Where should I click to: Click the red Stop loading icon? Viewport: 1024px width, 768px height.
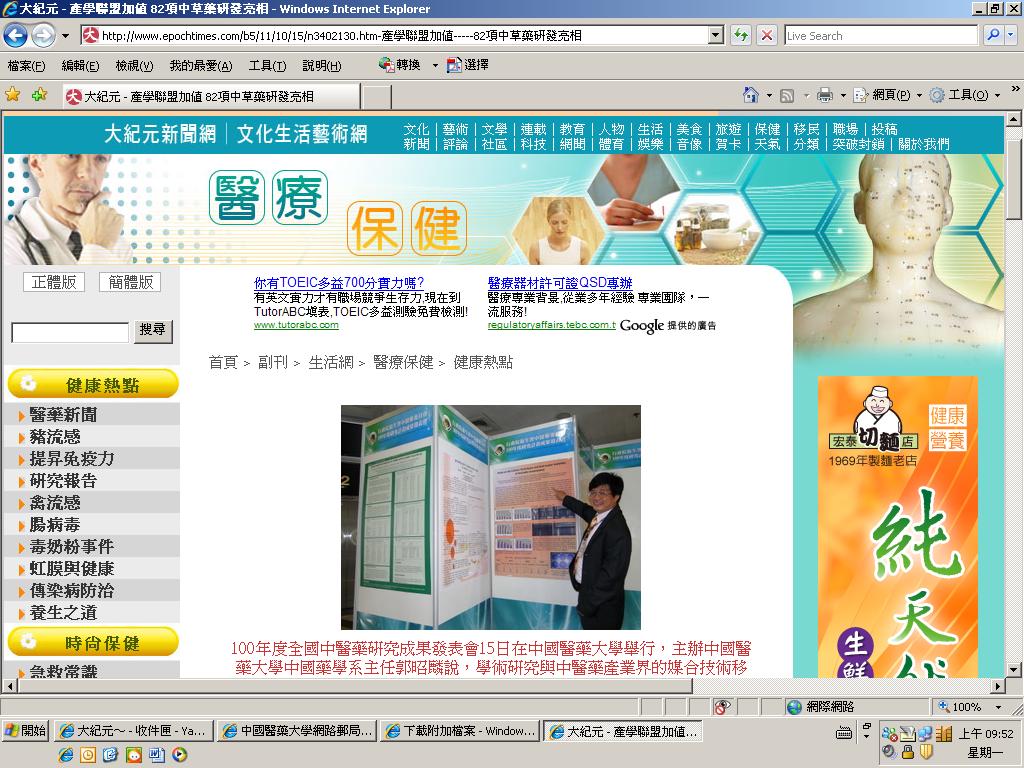tap(767, 35)
